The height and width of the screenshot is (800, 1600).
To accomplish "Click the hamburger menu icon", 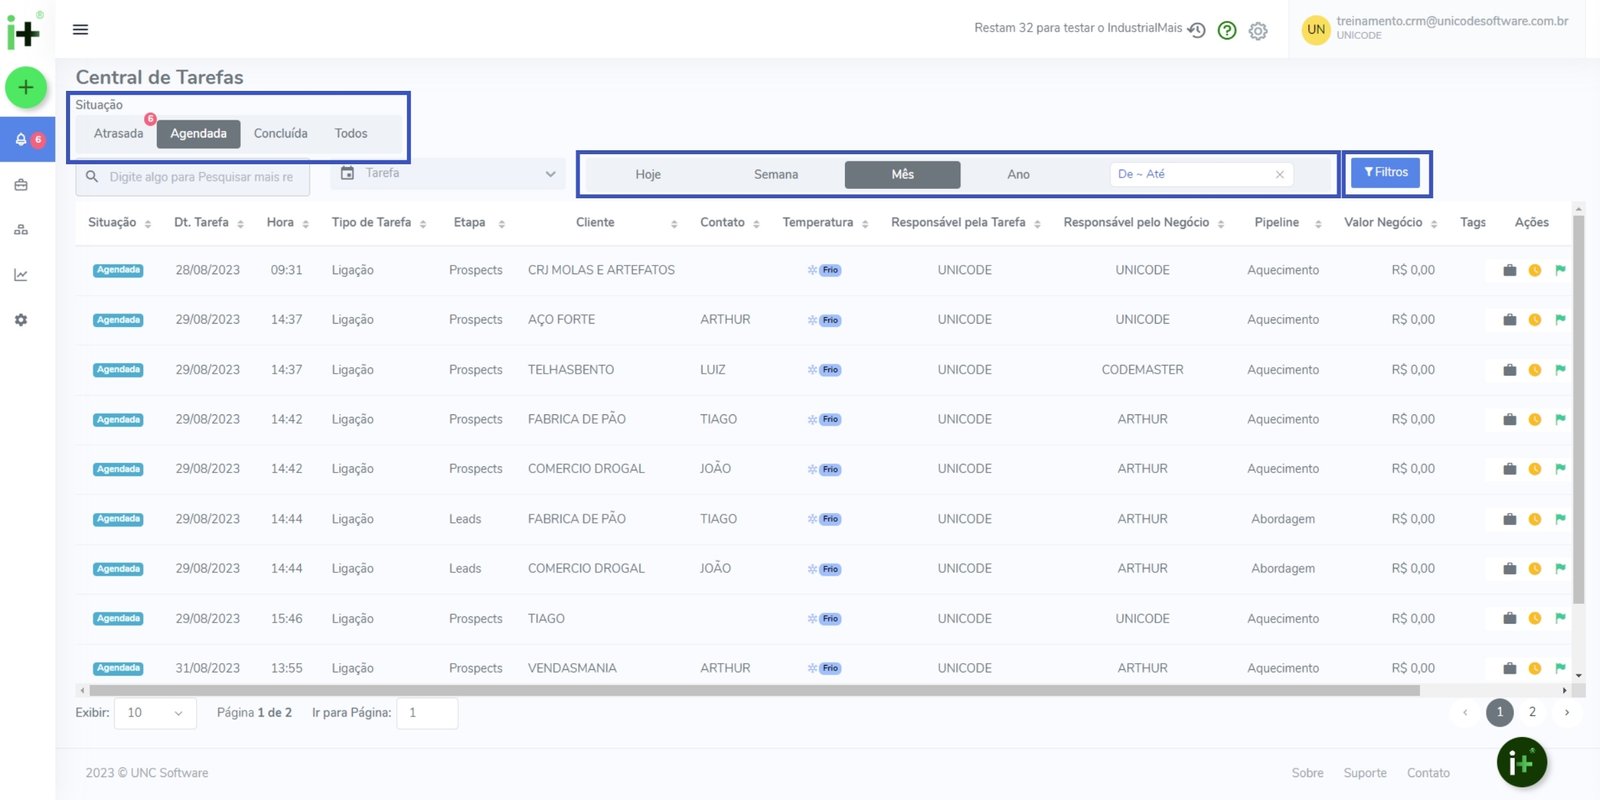I will click(x=81, y=30).
